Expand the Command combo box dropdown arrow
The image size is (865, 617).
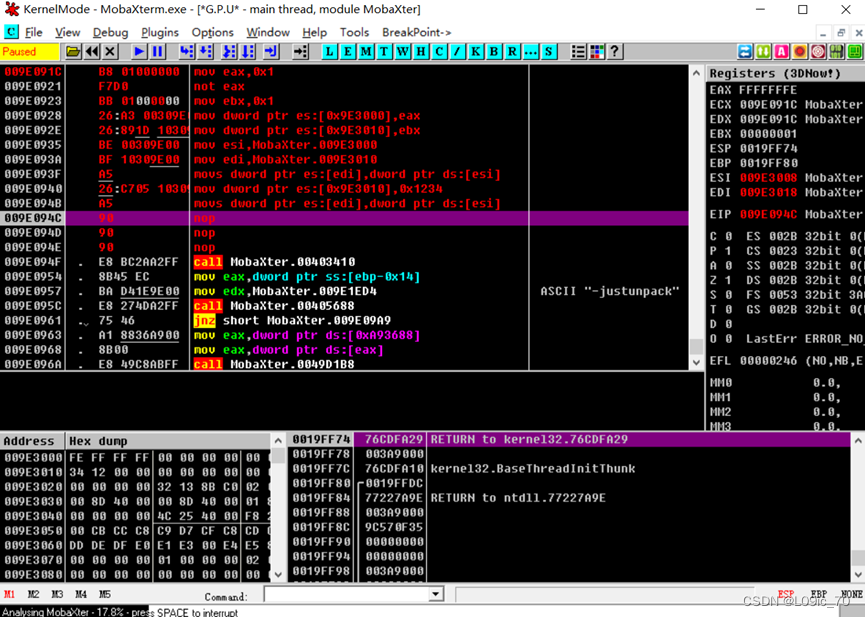[436, 594]
